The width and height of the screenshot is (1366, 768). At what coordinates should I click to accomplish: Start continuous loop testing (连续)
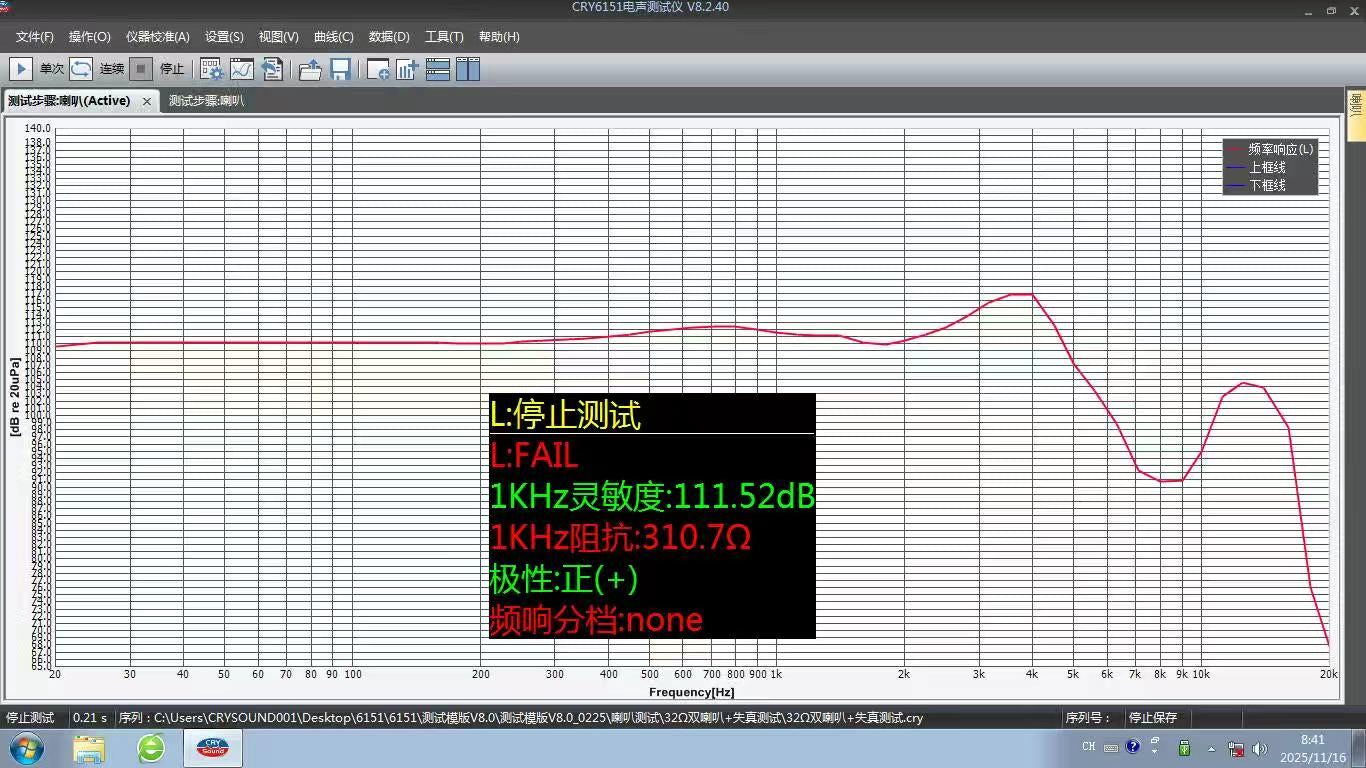(81, 69)
